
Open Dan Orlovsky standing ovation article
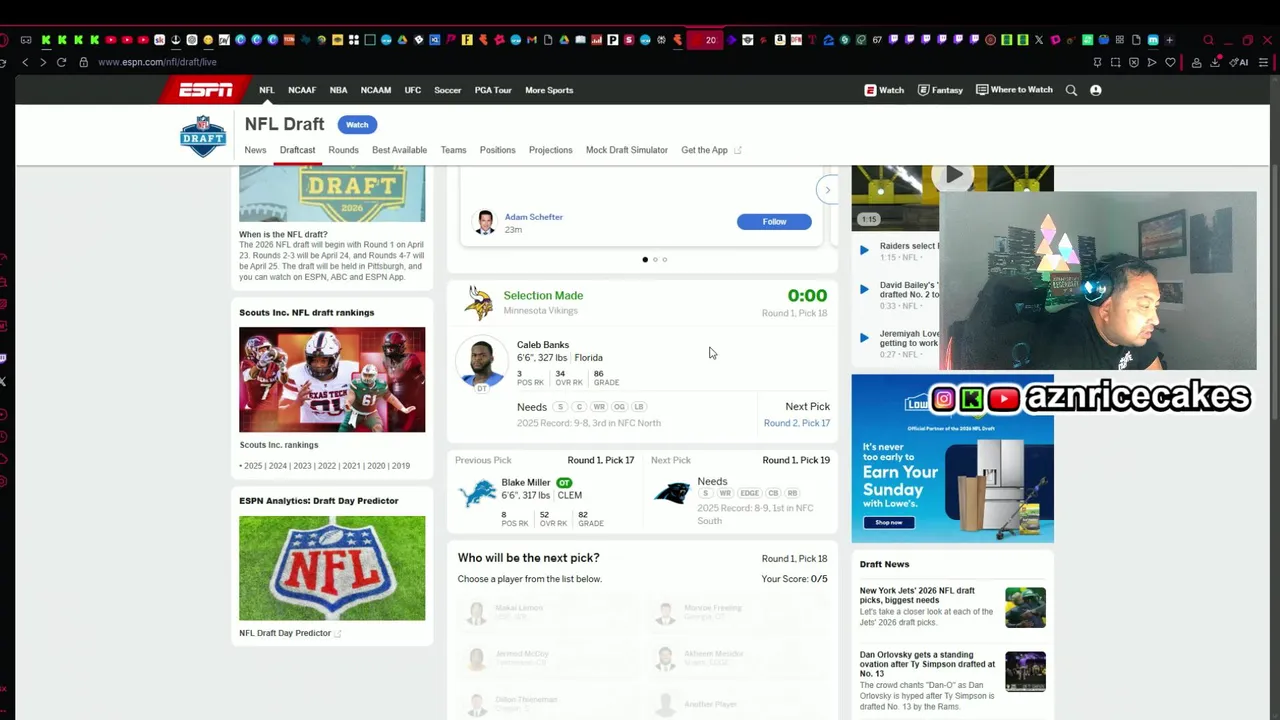tap(929, 664)
